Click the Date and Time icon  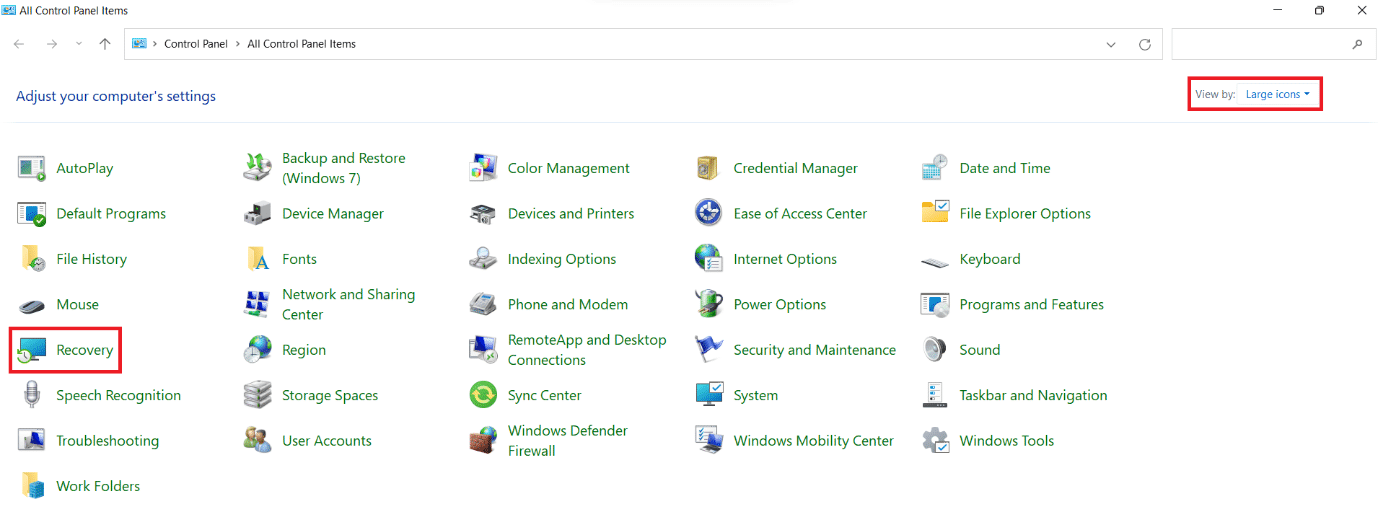point(935,169)
